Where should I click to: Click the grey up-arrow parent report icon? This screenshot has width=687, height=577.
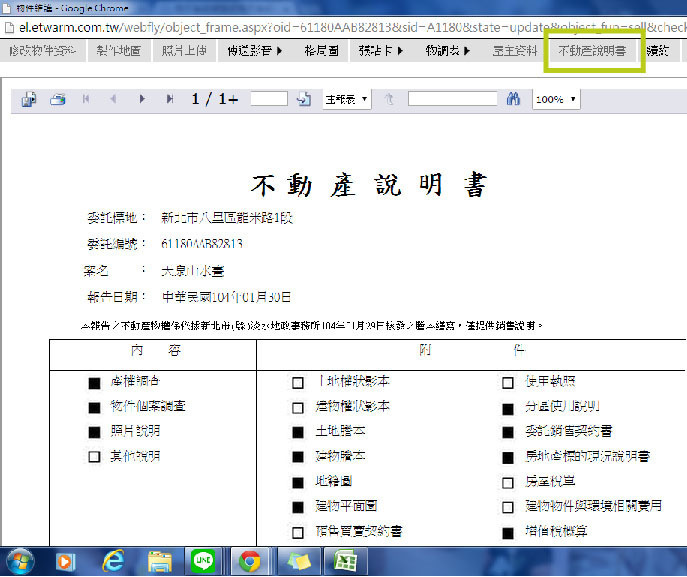click(x=389, y=99)
